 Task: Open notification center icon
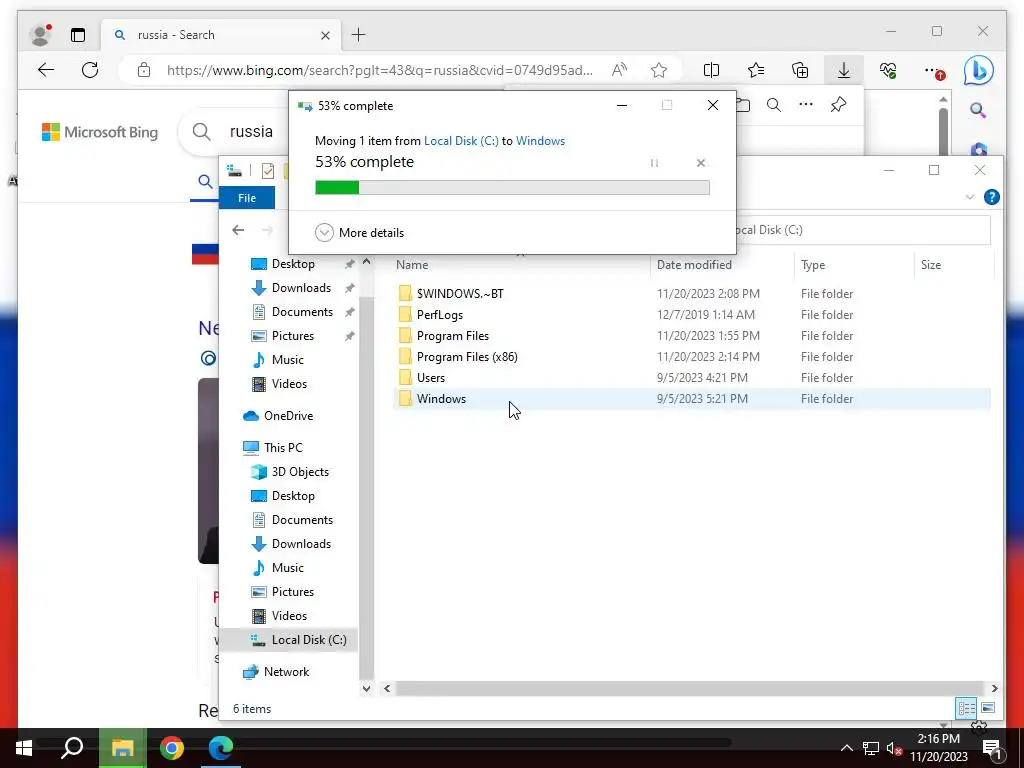(x=993, y=748)
